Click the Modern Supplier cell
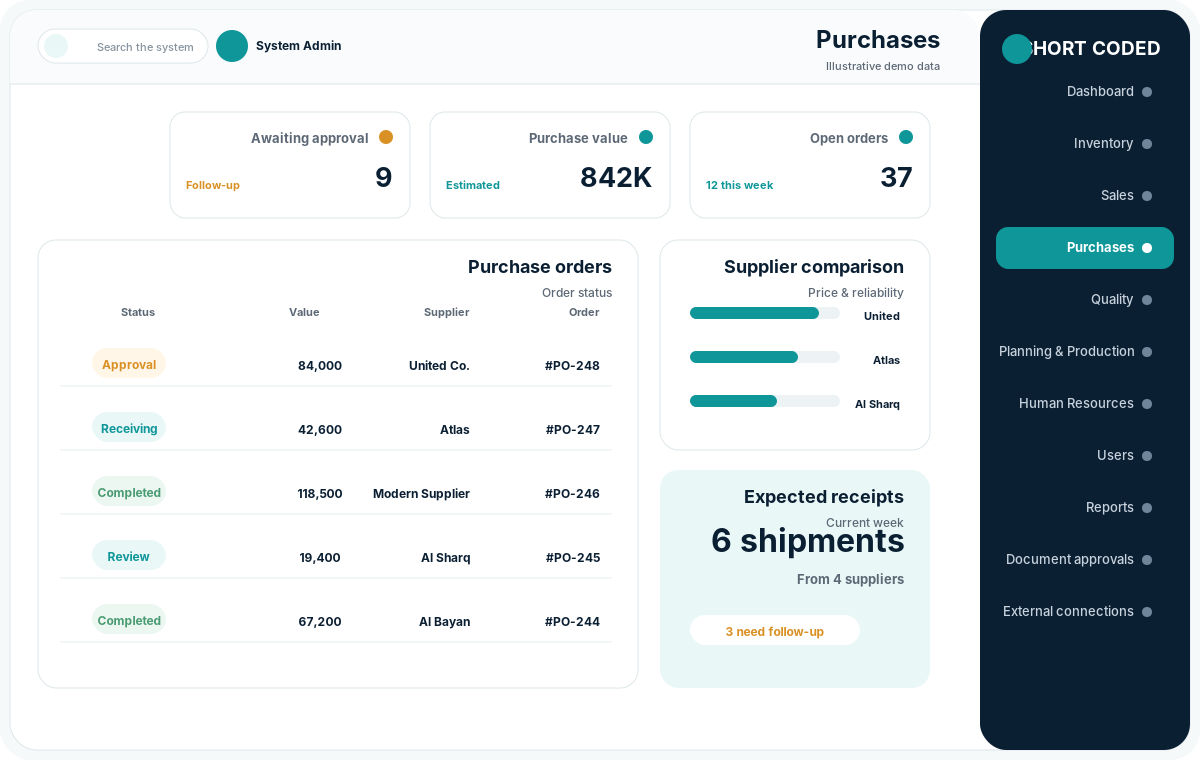The width and height of the screenshot is (1200, 760). (x=421, y=494)
